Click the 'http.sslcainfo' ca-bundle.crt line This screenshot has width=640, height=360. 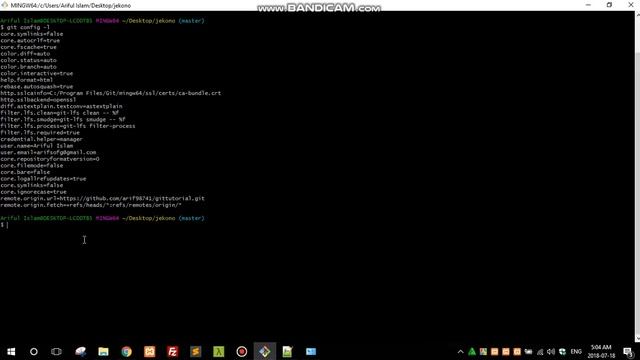pyautogui.click(x=111, y=93)
